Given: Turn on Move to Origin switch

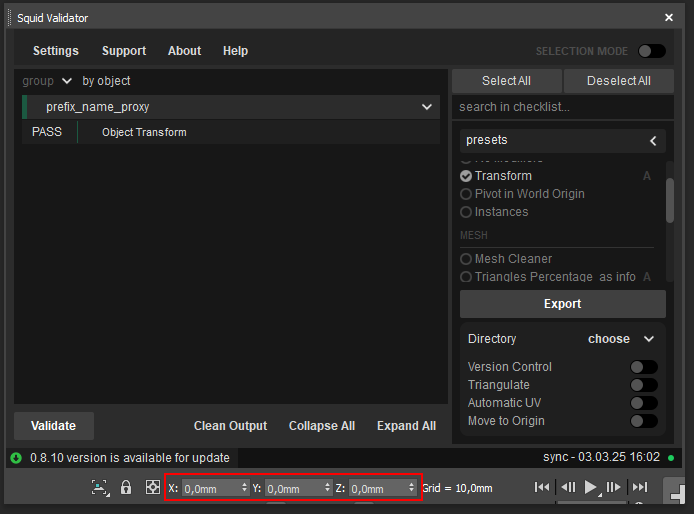Looking at the screenshot, I should (644, 421).
